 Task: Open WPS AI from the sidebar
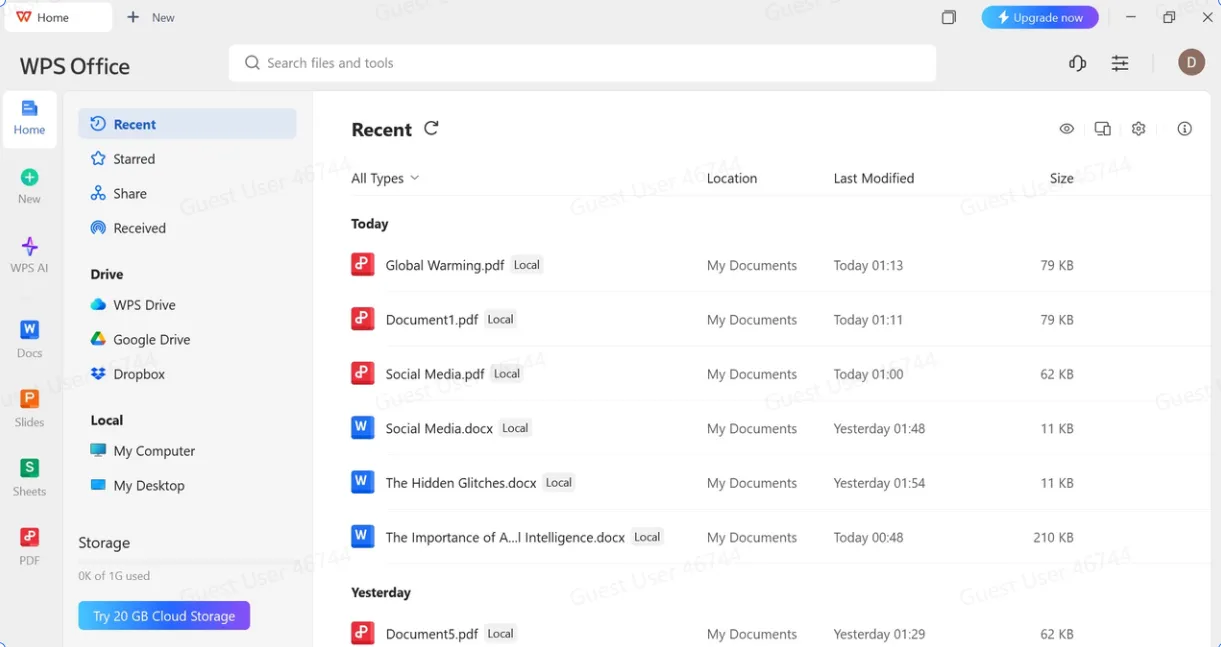pyautogui.click(x=29, y=254)
